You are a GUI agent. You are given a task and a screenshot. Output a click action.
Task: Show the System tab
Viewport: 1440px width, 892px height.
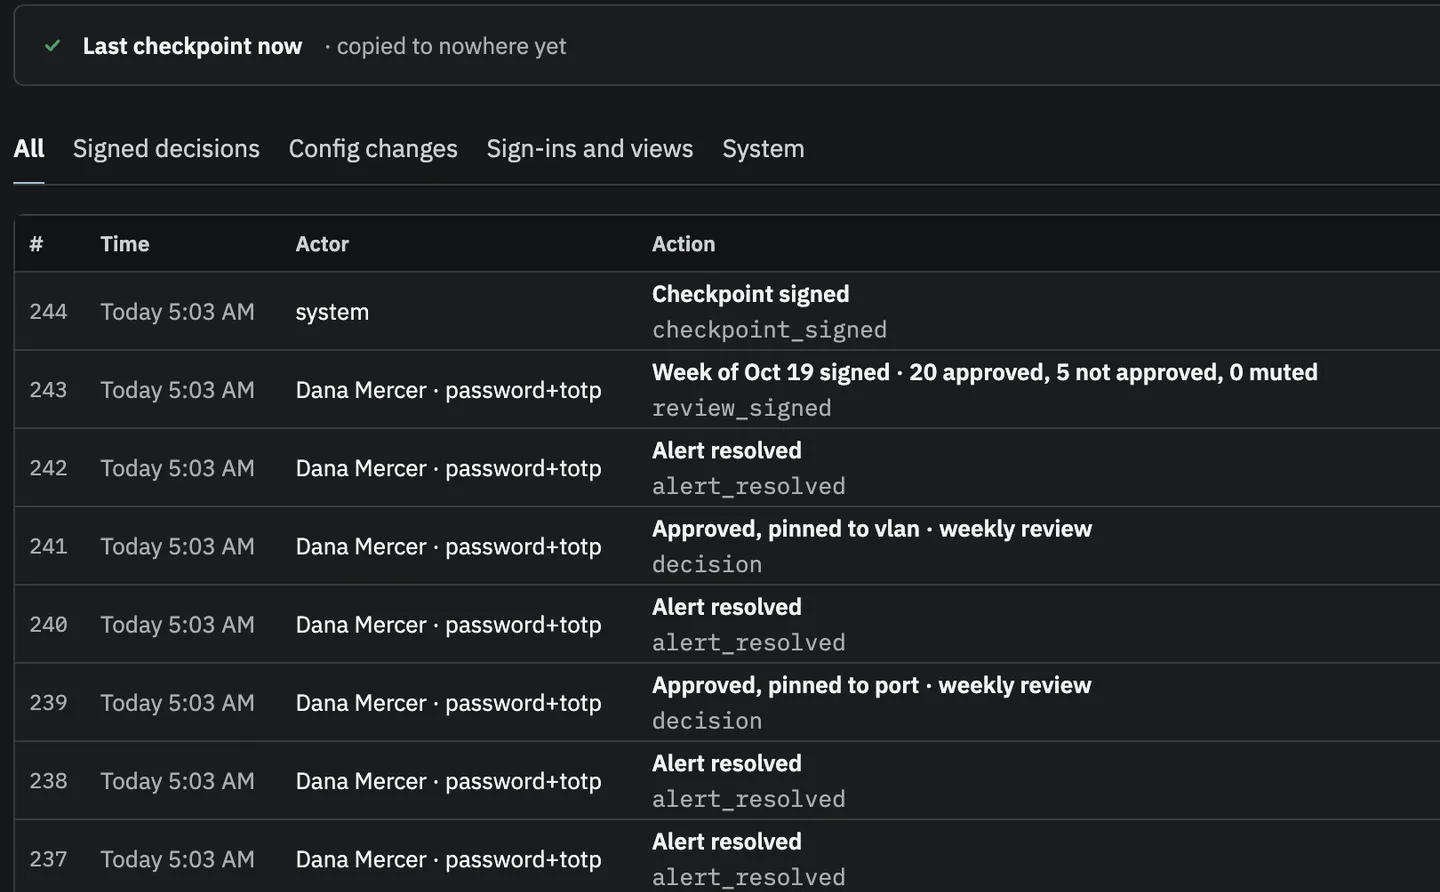pyautogui.click(x=763, y=149)
